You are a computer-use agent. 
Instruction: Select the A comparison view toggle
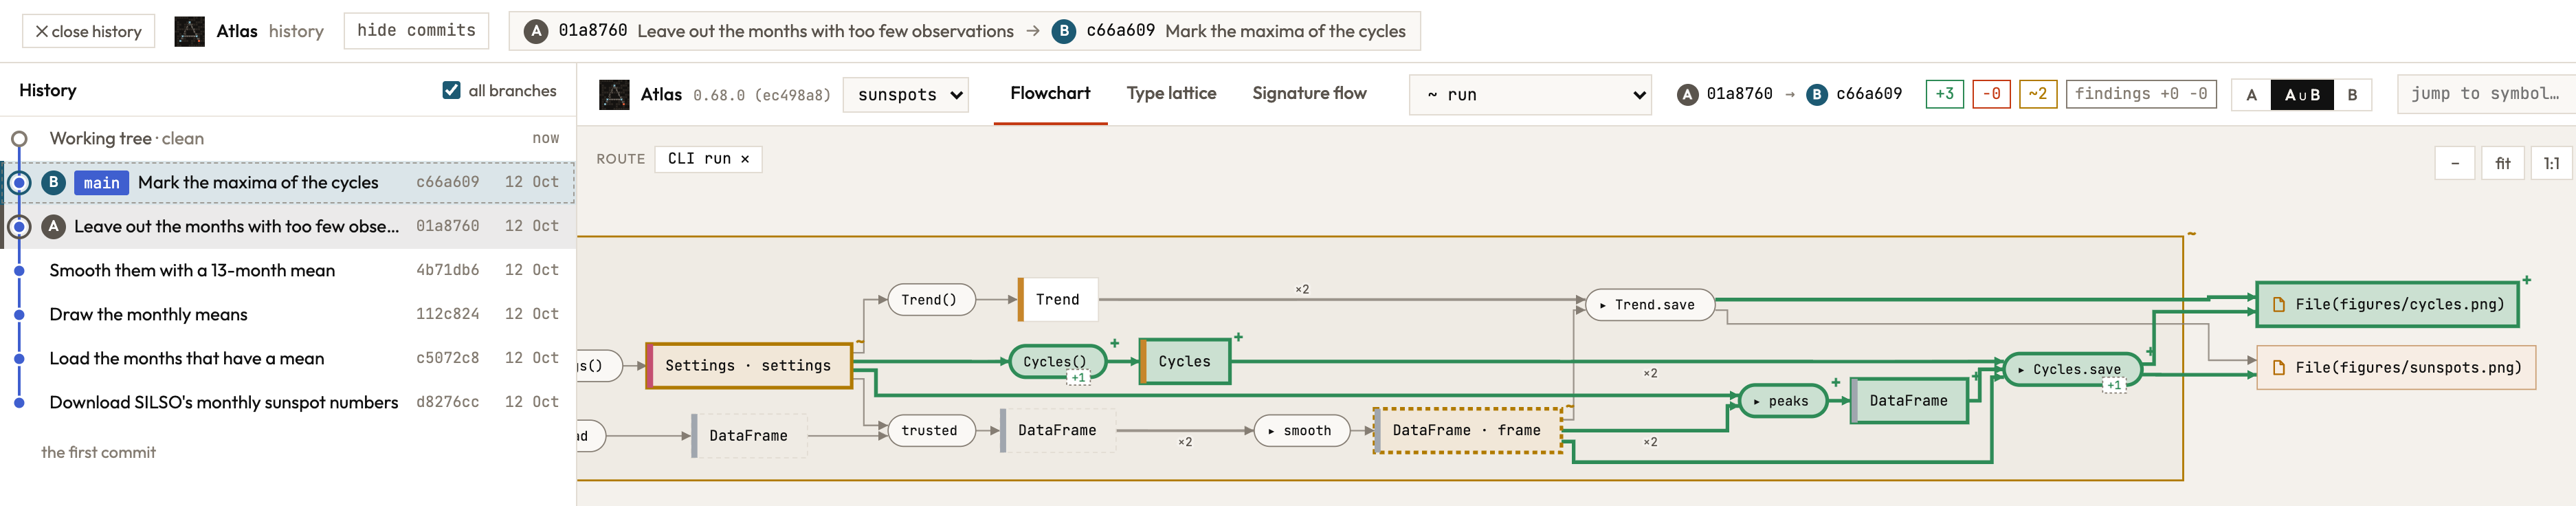2251,95
